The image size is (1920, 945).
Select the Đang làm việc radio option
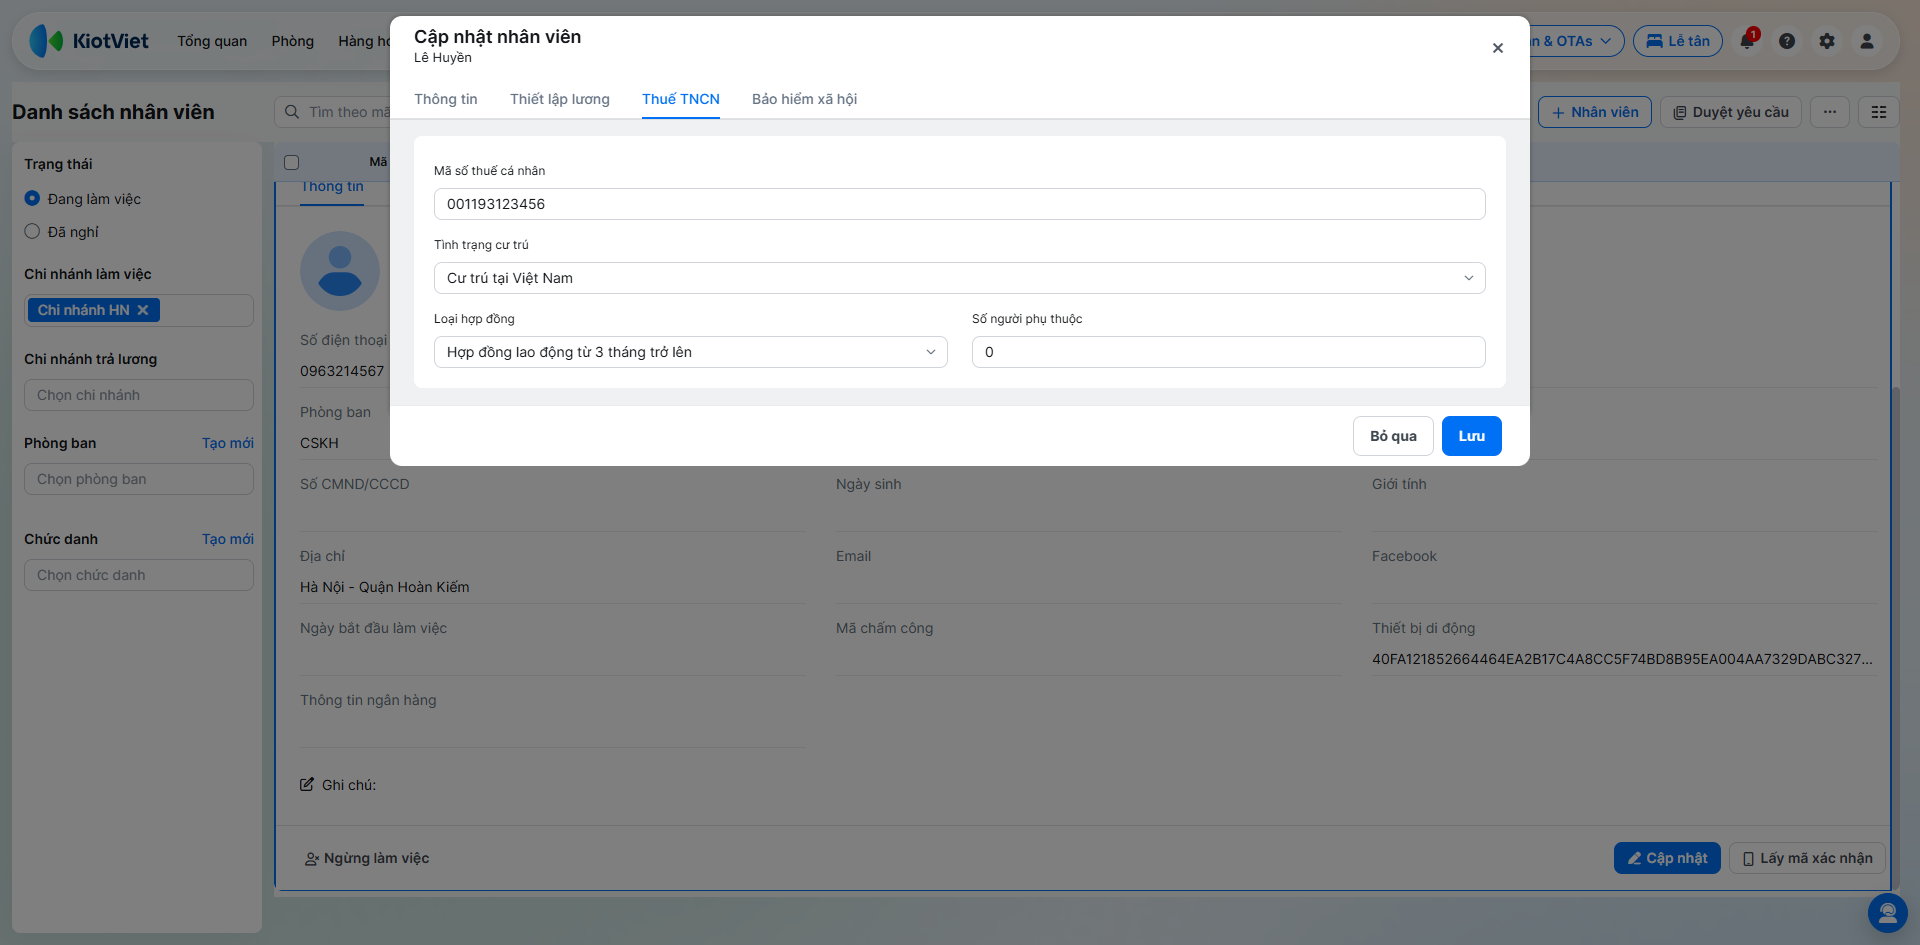[x=32, y=199]
